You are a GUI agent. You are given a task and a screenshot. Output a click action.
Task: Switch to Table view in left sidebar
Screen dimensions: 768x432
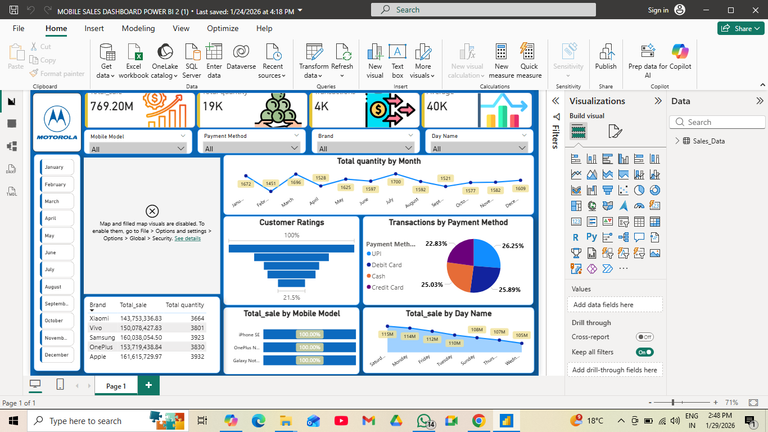(x=12, y=123)
